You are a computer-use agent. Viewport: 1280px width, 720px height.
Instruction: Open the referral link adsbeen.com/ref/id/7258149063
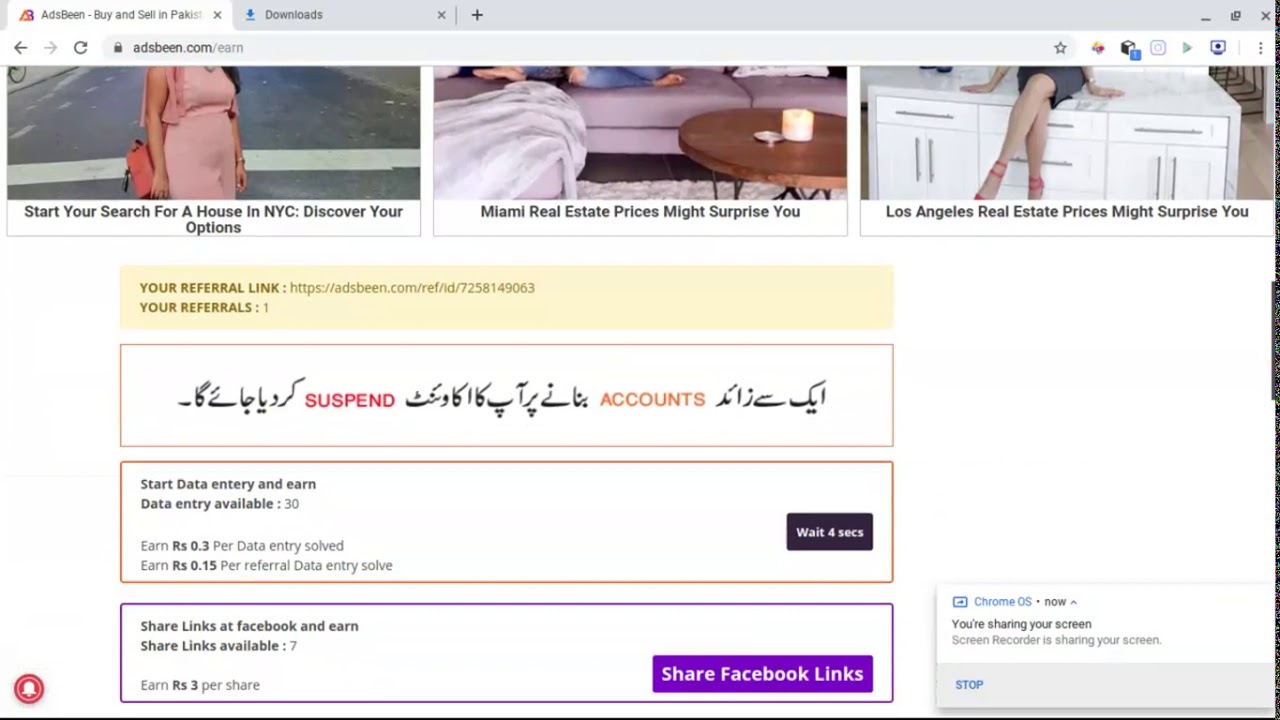[412, 287]
